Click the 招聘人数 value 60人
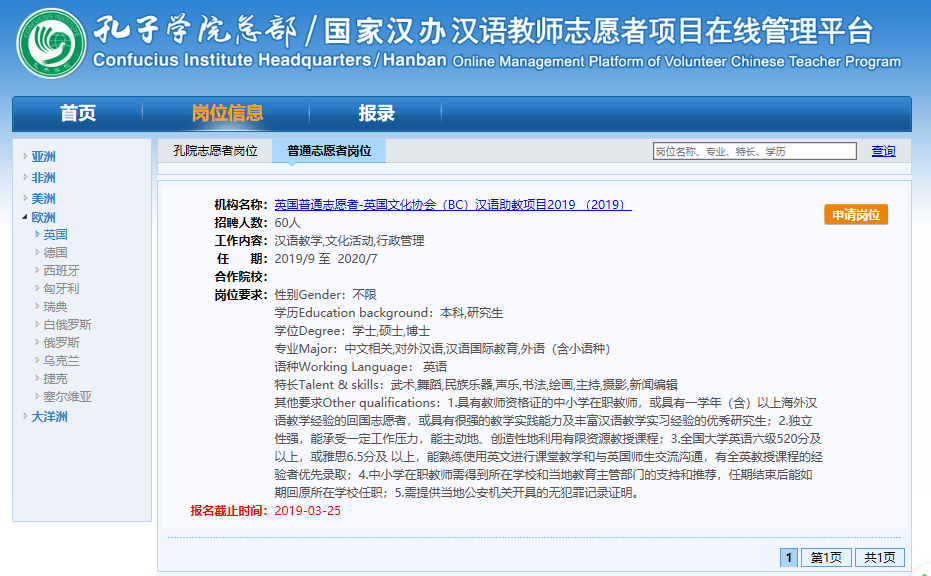The image size is (931, 576). tap(287, 223)
